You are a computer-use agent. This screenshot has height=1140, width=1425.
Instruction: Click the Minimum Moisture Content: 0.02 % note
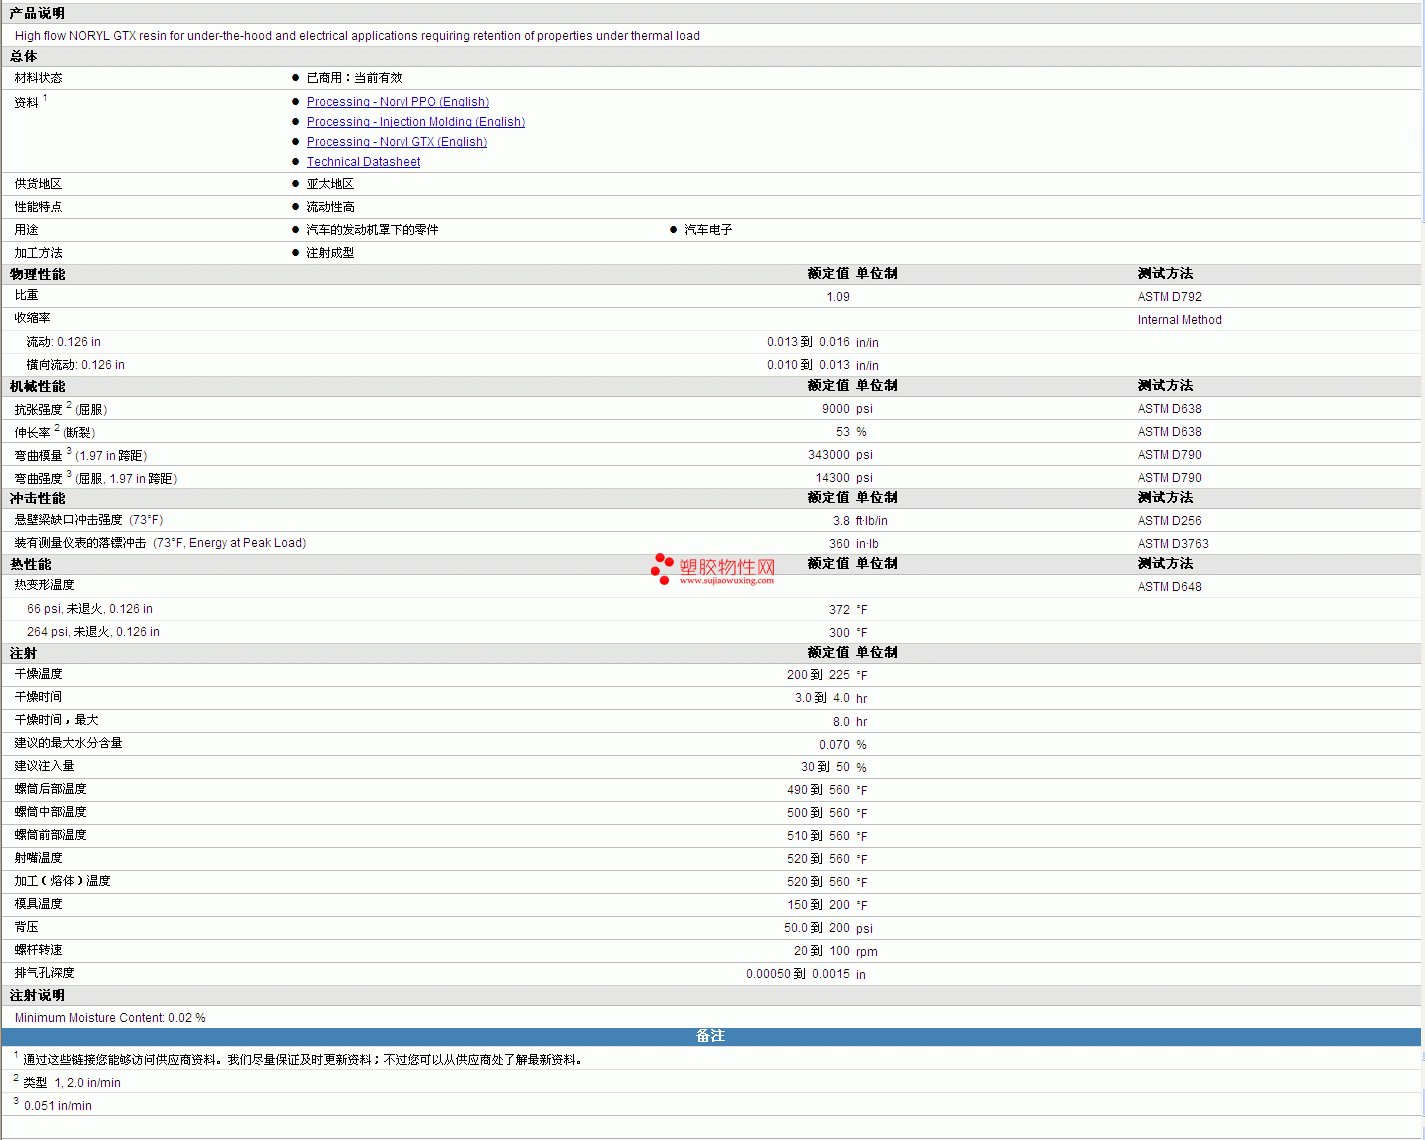(x=110, y=1018)
